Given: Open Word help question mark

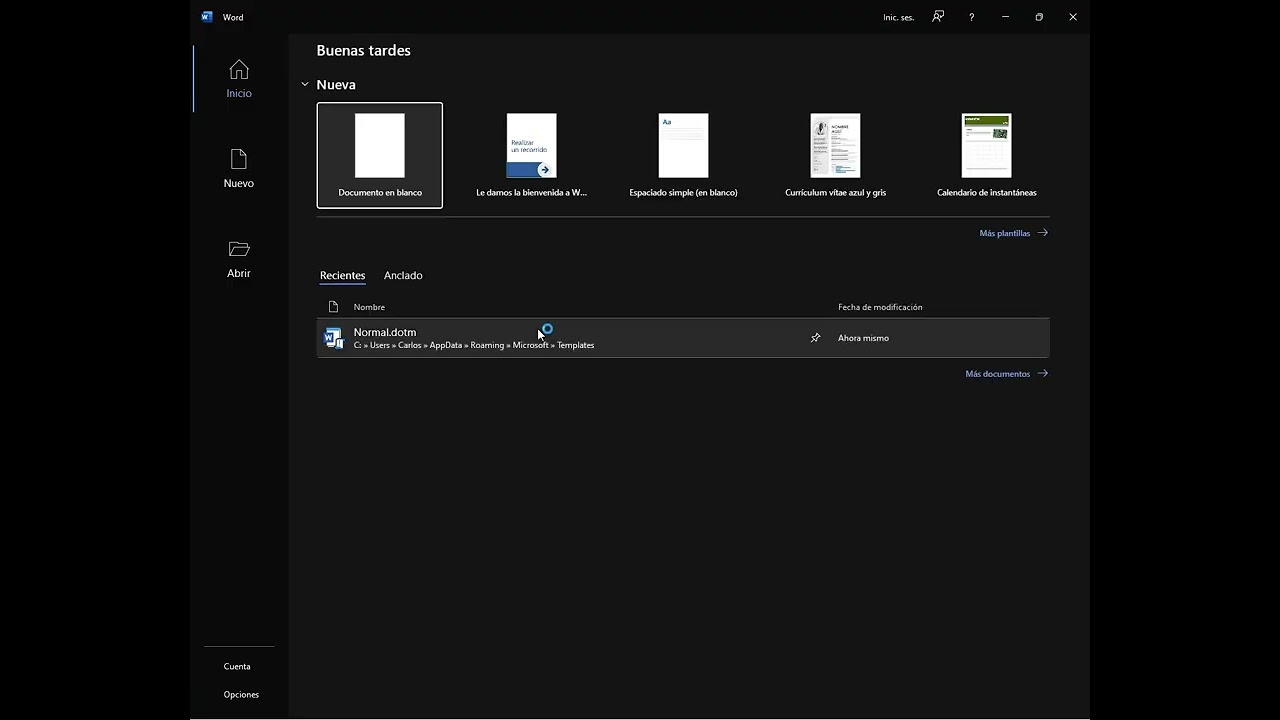Looking at the screenshot, I should coord(971,17).
